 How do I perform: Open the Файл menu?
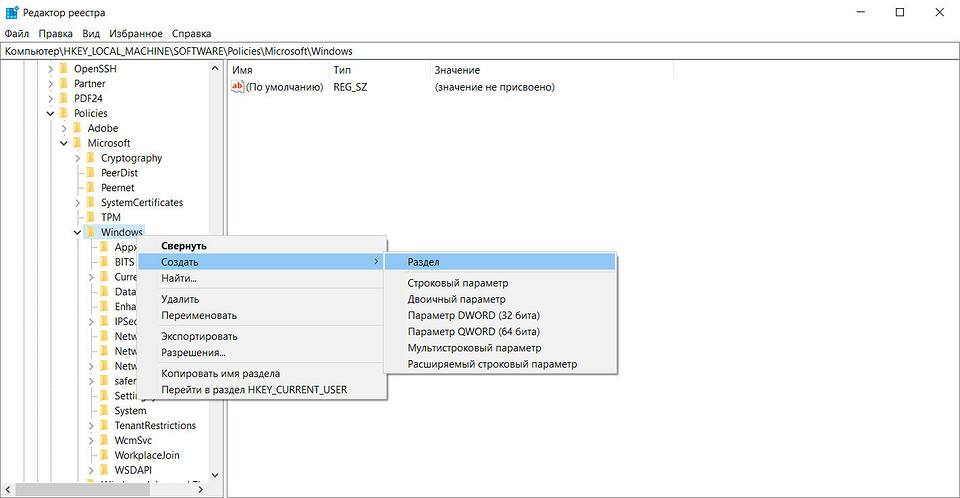pyautogui.click(x=16, y=33)
